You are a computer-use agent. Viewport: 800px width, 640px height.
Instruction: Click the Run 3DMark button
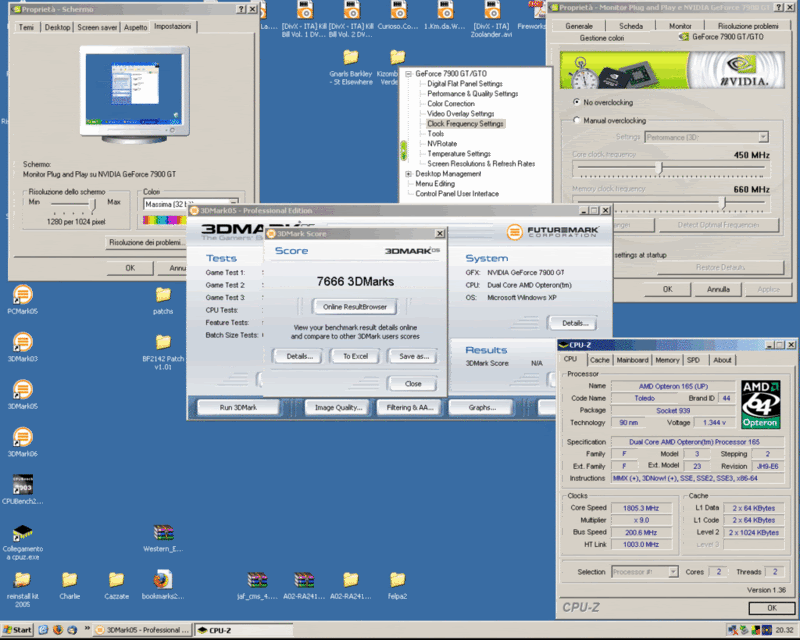[x=238, y=407]
